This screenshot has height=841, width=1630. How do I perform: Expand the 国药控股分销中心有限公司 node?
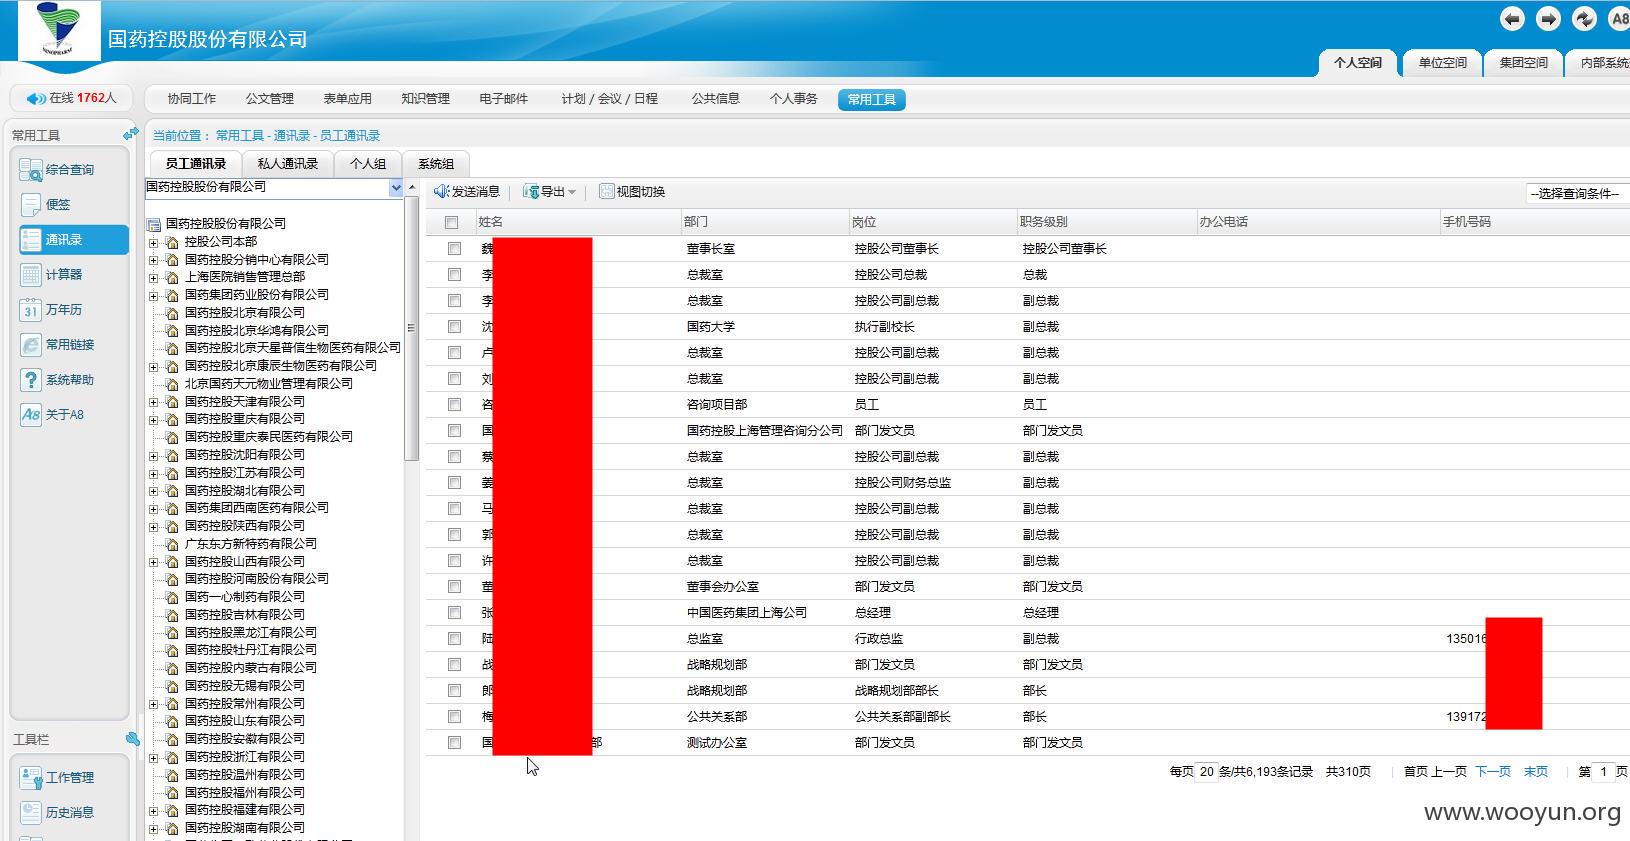[x=153, y=260]
